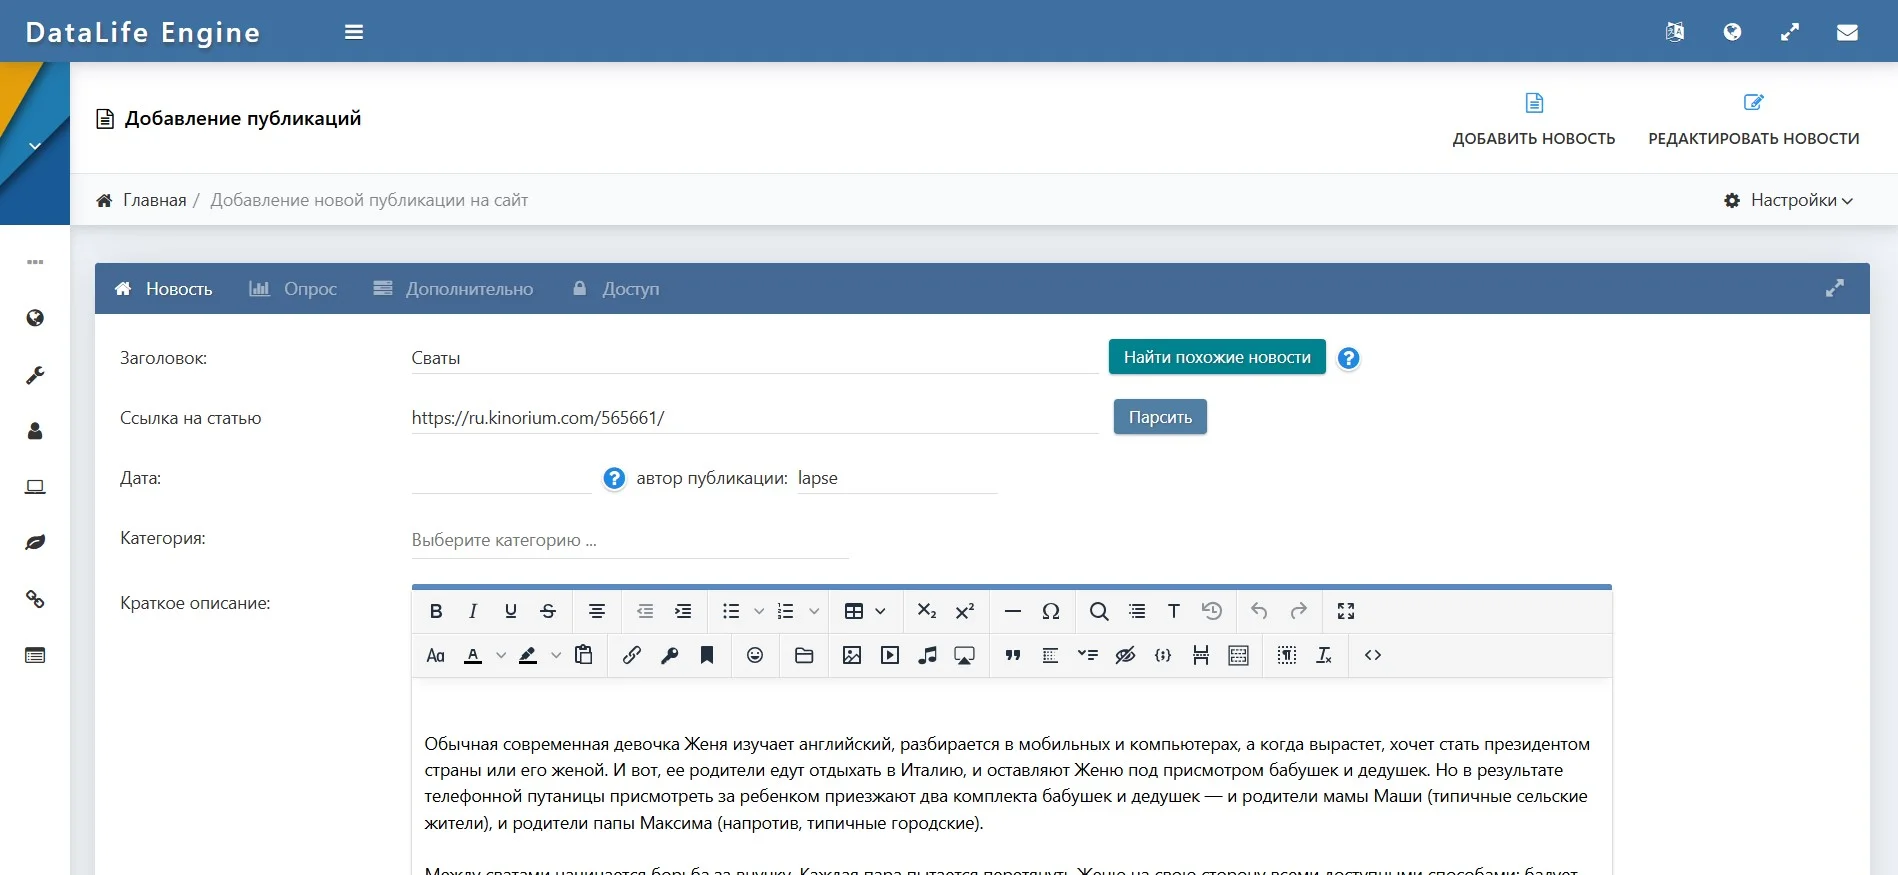1898x875 pixels.
Task: Insert a bulleted list
Action: click(x=731, y=611)
